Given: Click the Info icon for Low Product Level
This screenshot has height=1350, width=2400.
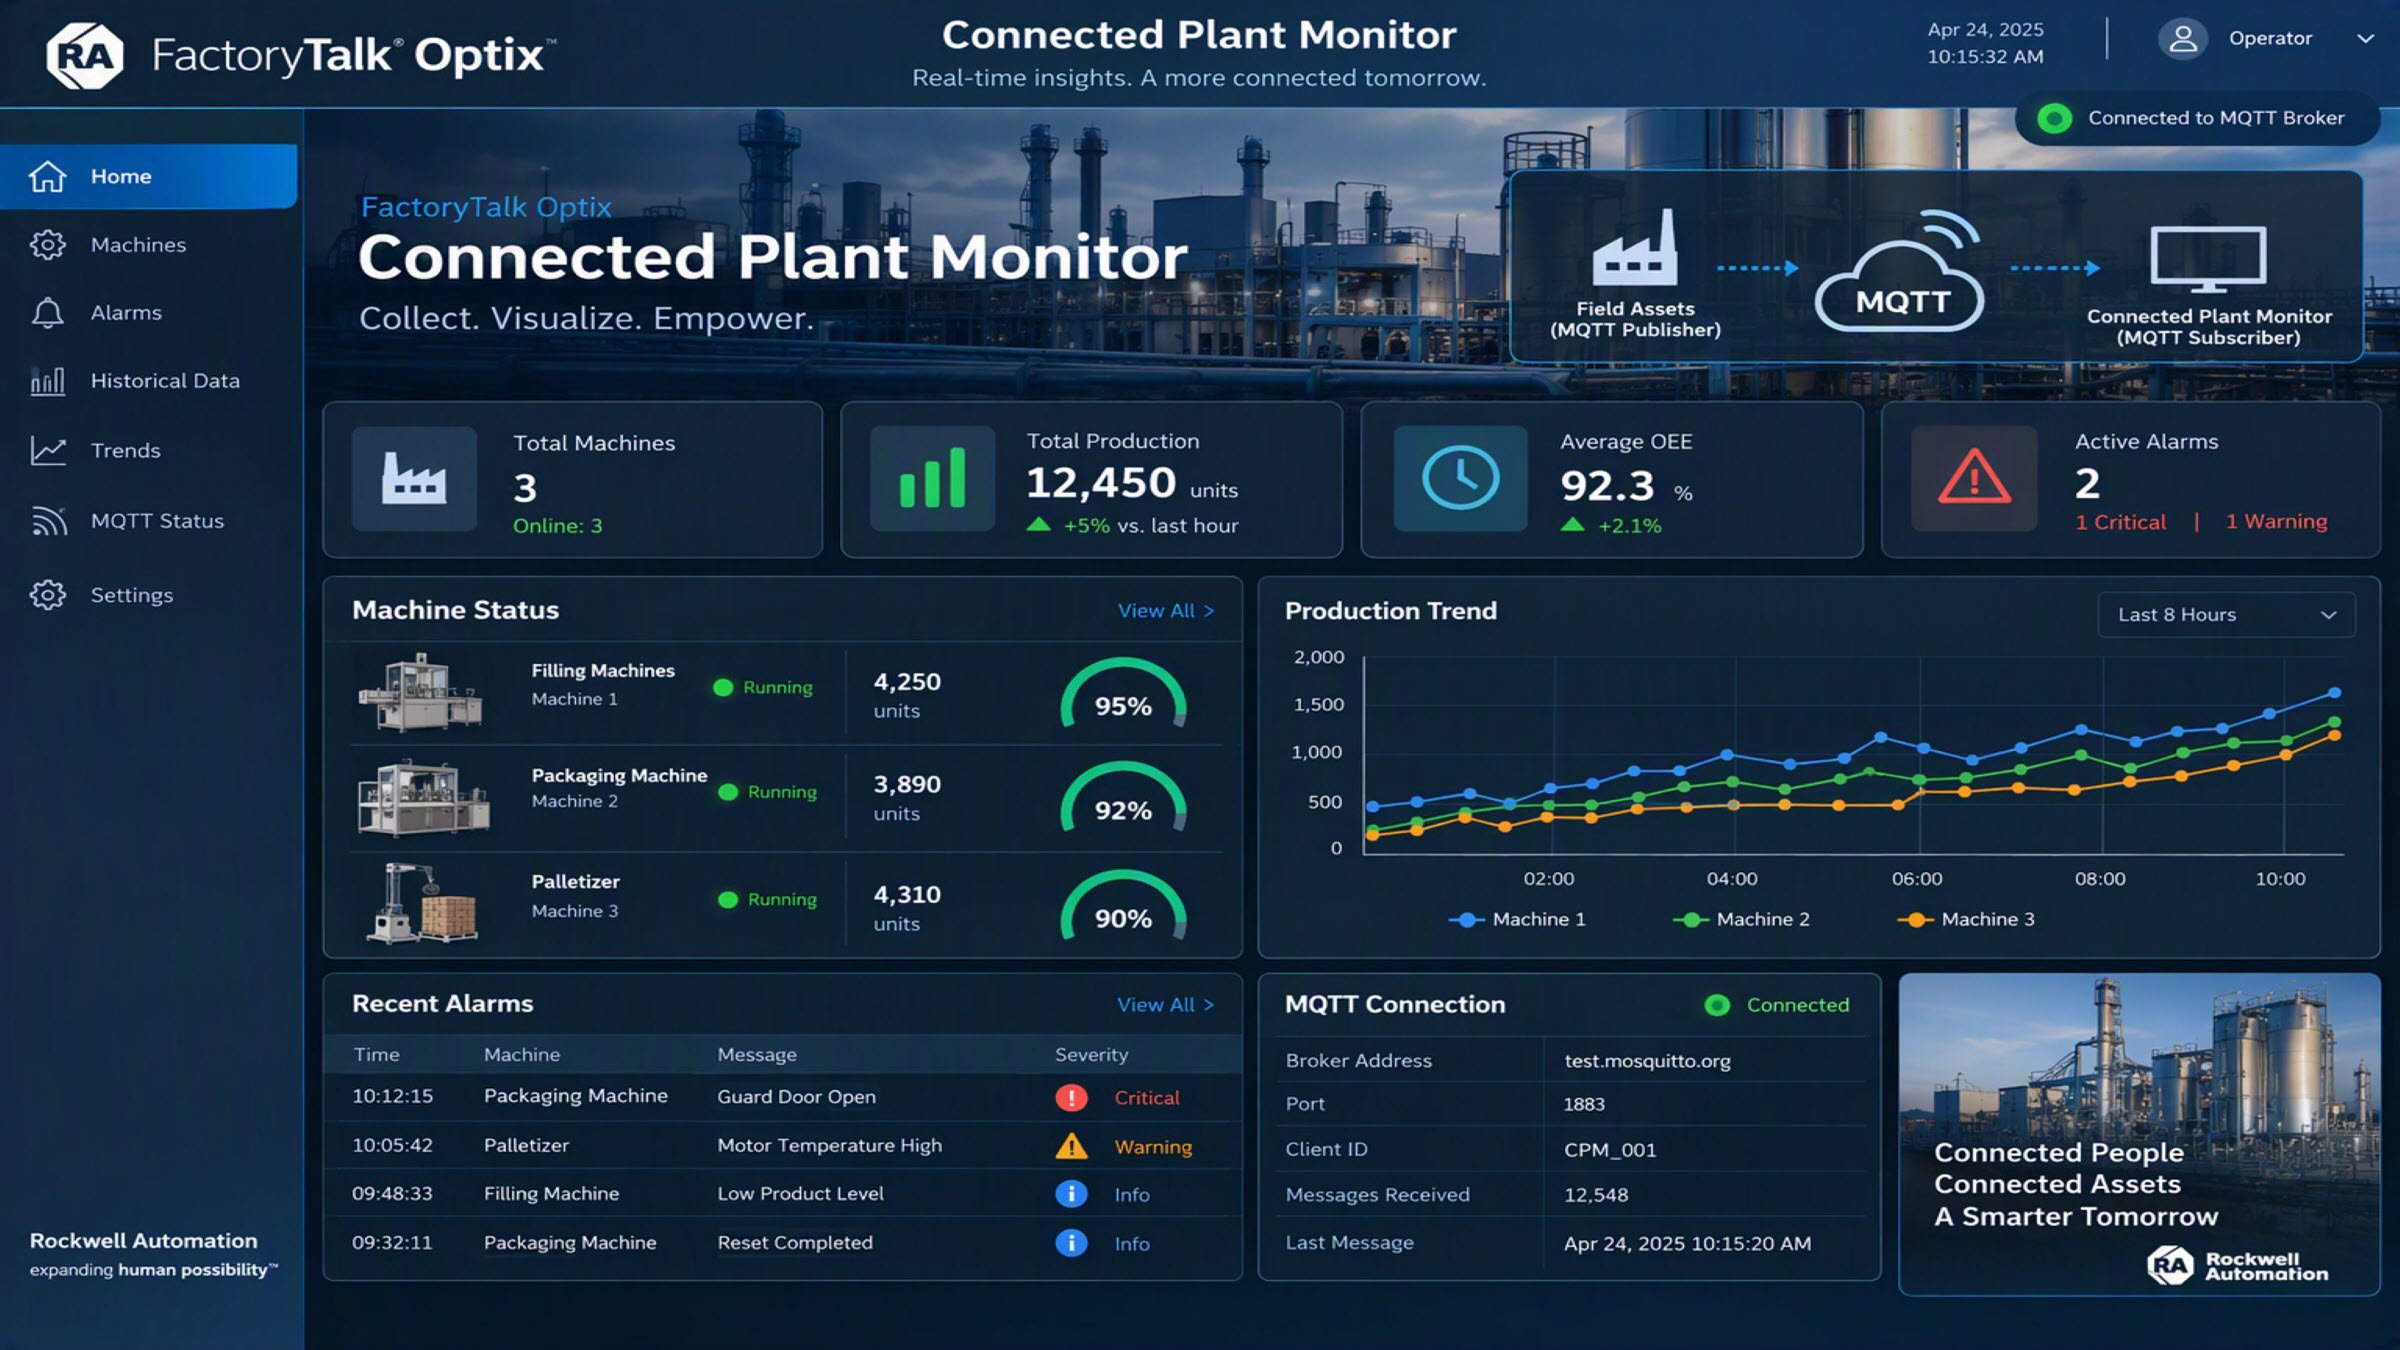Looking at the screenshot, I should [1071, 1194].
